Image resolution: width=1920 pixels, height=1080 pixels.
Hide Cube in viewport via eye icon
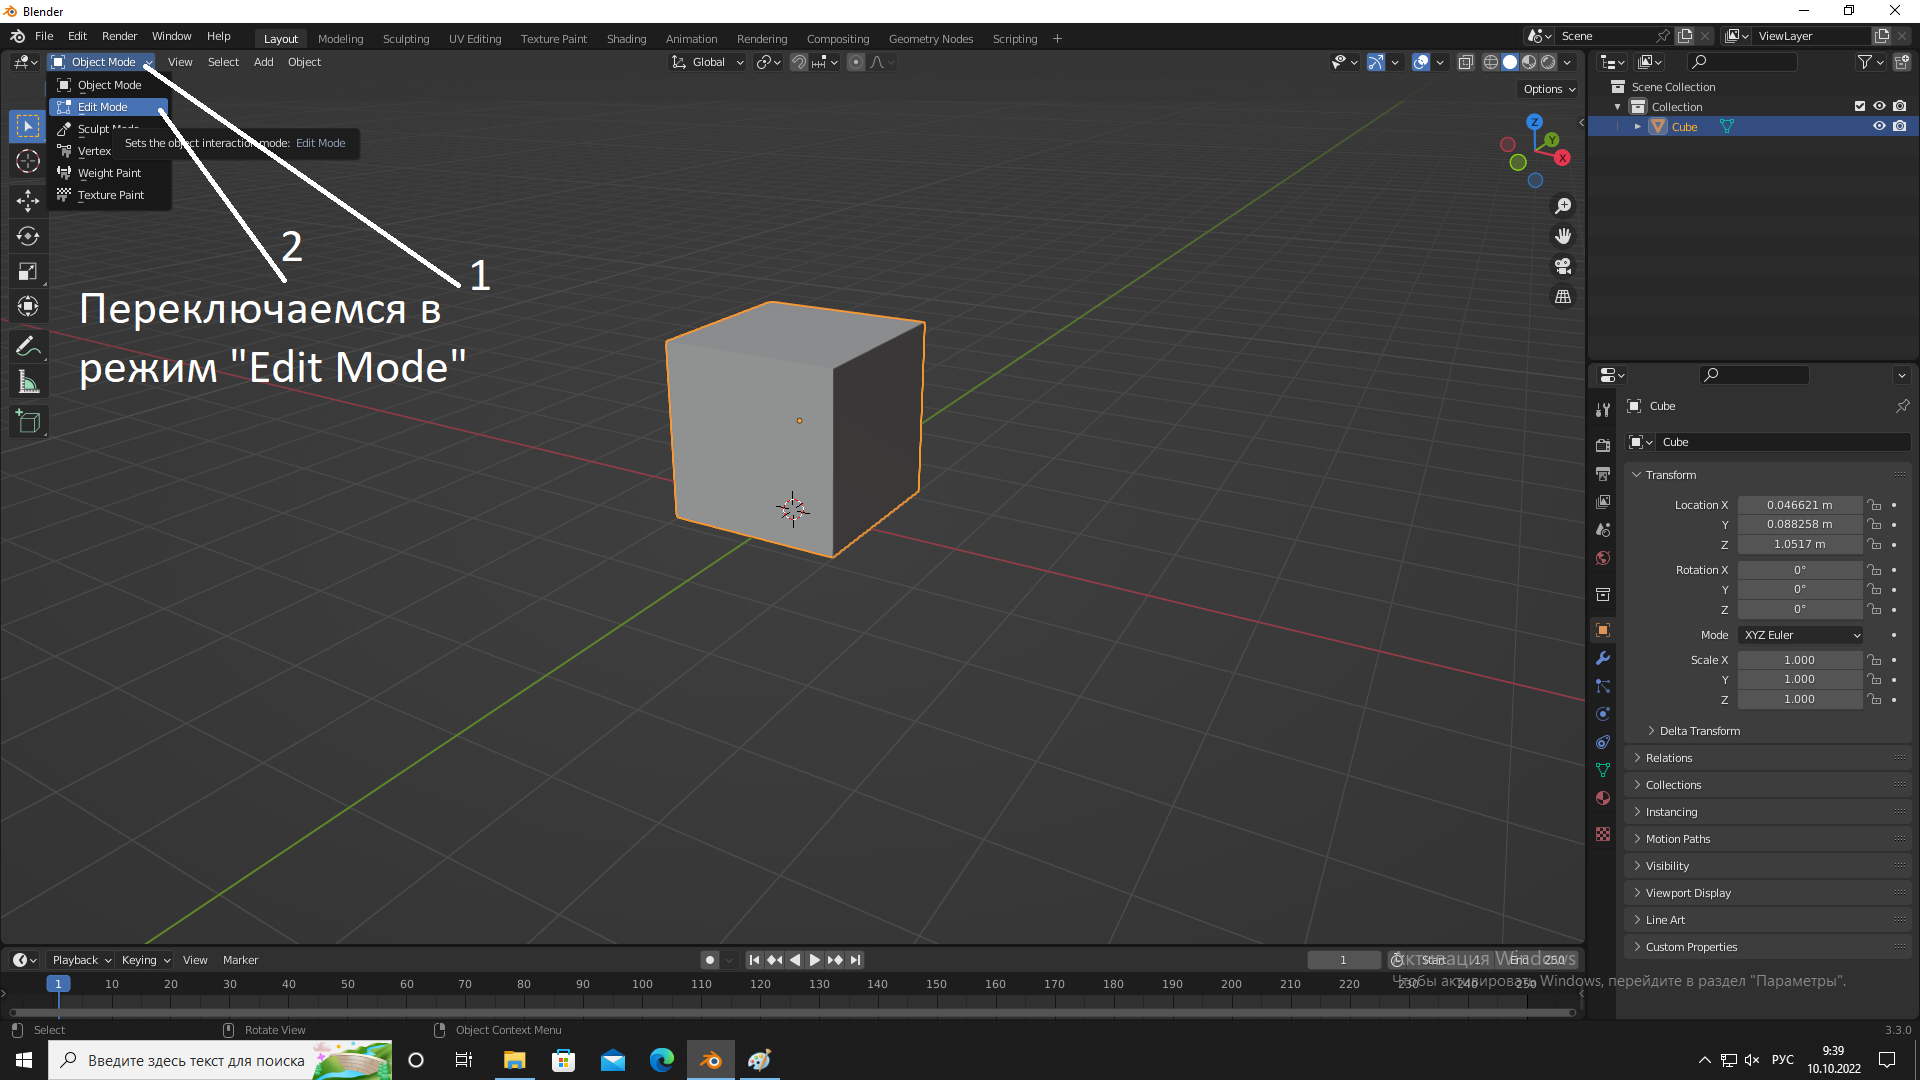pos(1879,126)
